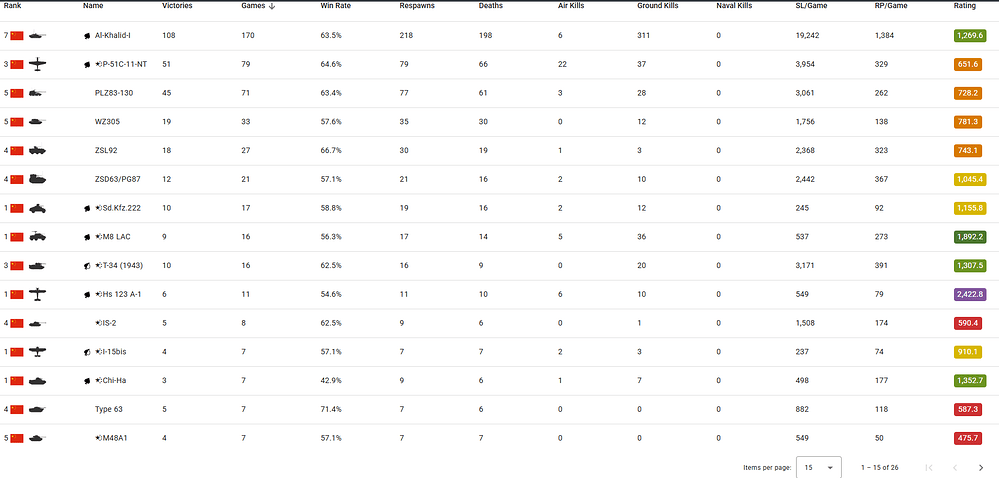The image size is (999, 478).
Task: Sort table by Ground Kills header
Action: click(x=658, y=6)
